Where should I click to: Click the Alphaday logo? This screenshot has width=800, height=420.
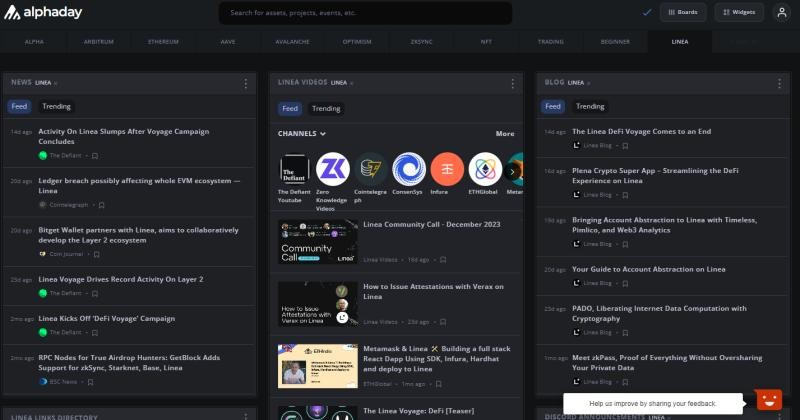click(43, 12)
